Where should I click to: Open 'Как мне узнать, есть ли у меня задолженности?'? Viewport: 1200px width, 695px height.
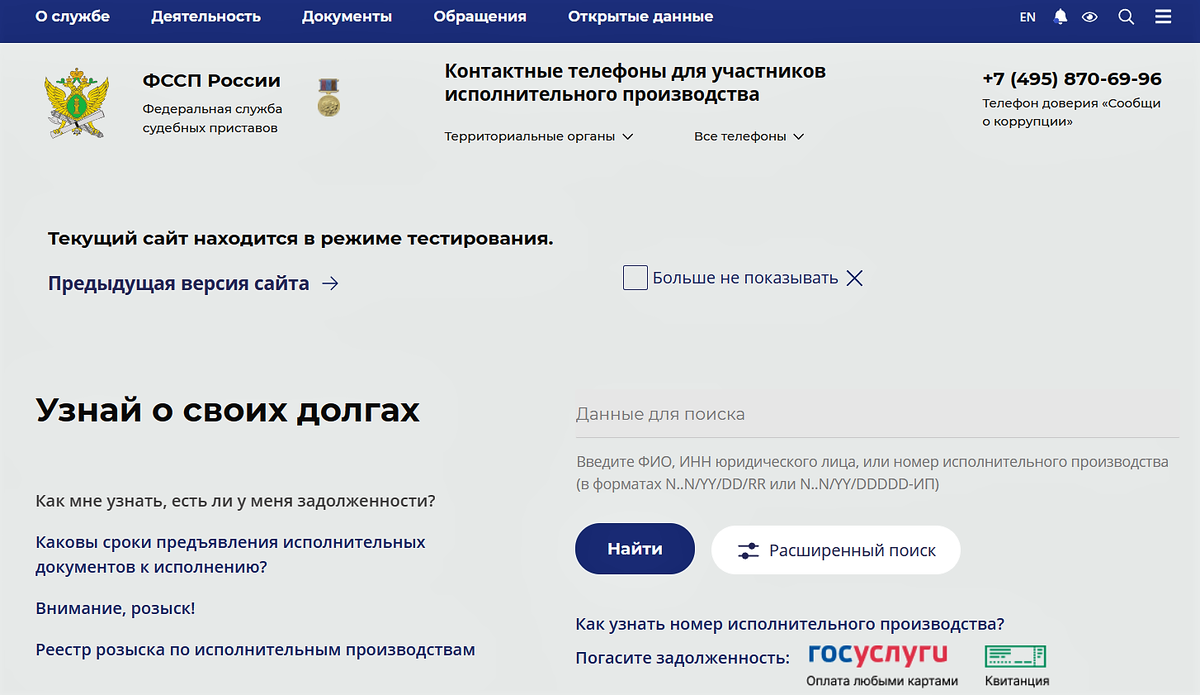tap(235, 501)
